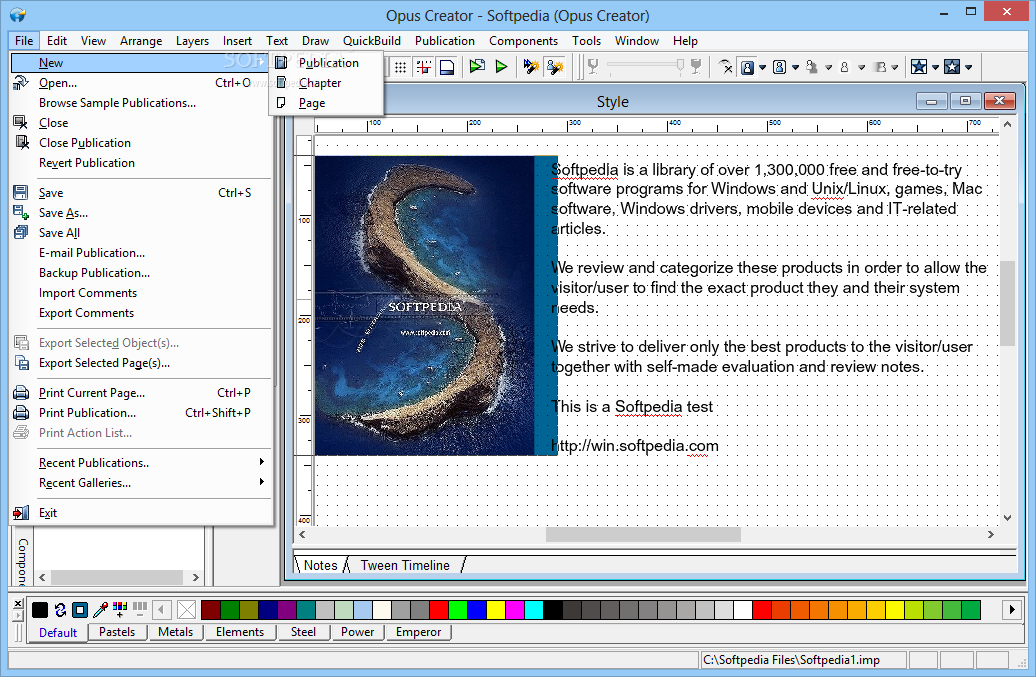Select E-mail Publication... entry
Screen dimensions: 1036x677
[x=141, y=253]
